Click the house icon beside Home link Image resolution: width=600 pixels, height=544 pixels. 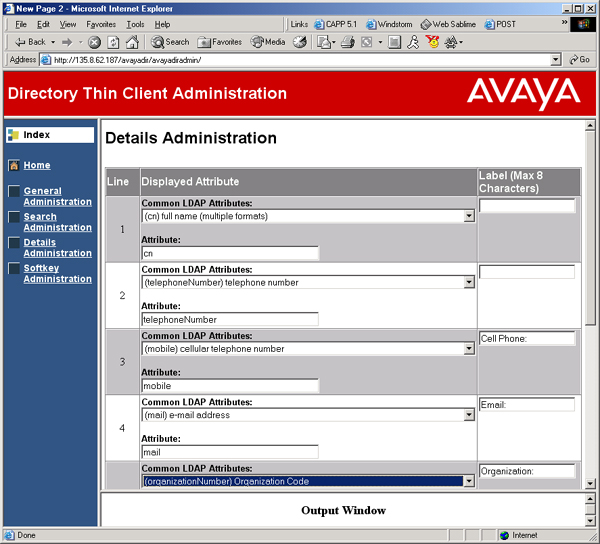point(14,165)
